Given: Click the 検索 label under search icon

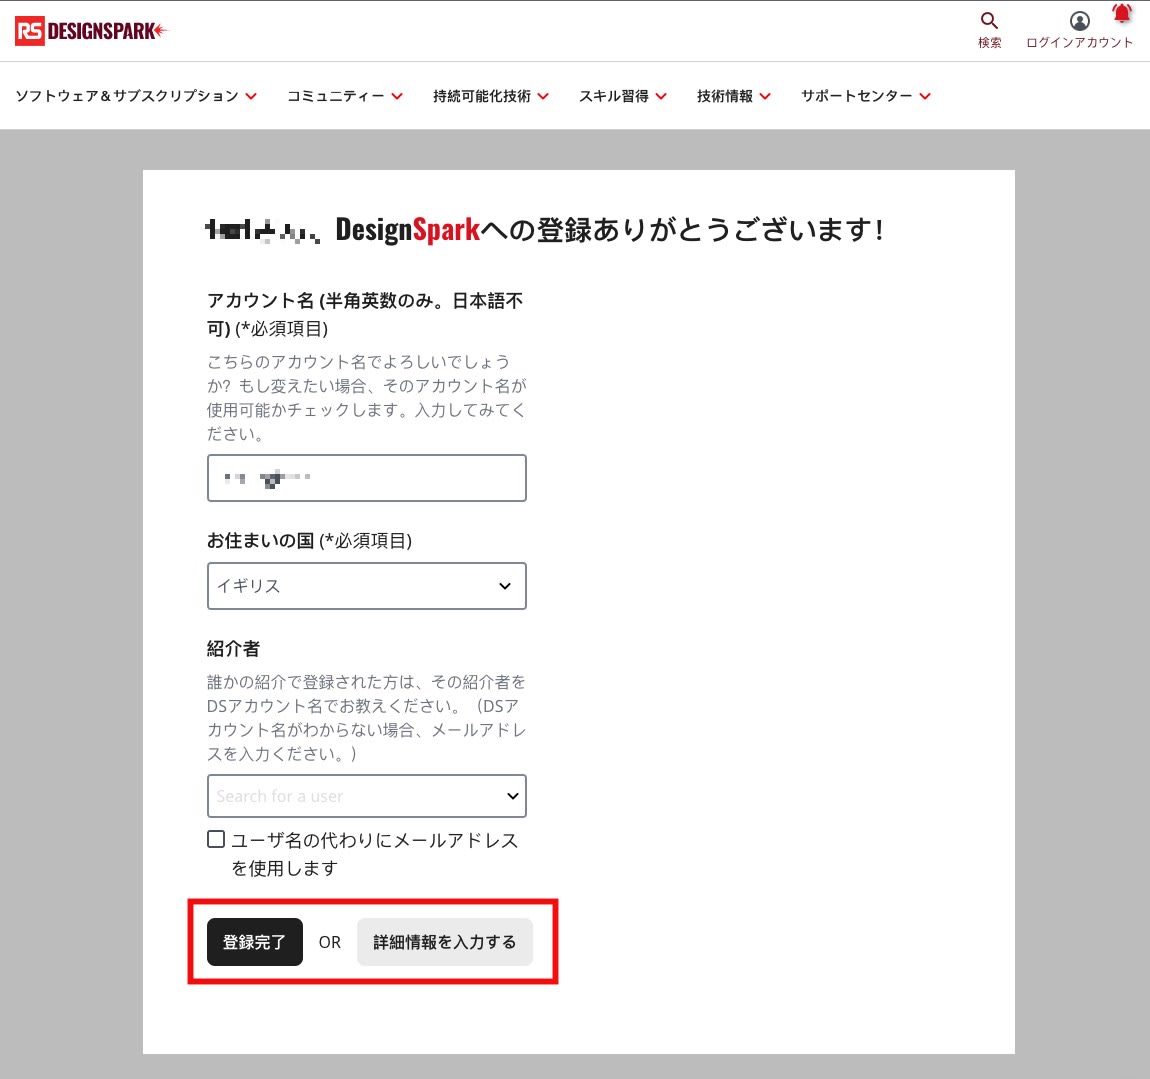Looking at the screenshot, I should pos(989,43).
